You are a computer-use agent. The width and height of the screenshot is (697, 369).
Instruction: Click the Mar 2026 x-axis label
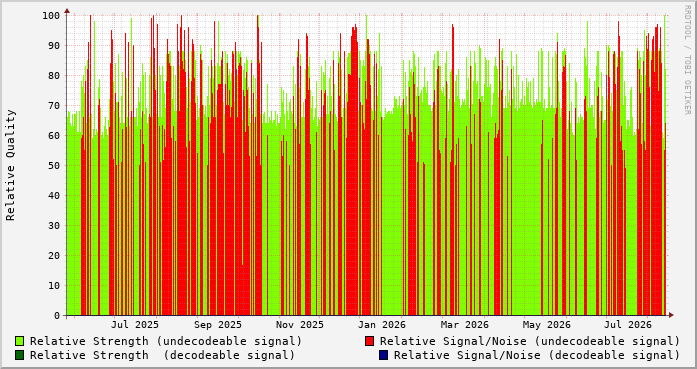465,325
